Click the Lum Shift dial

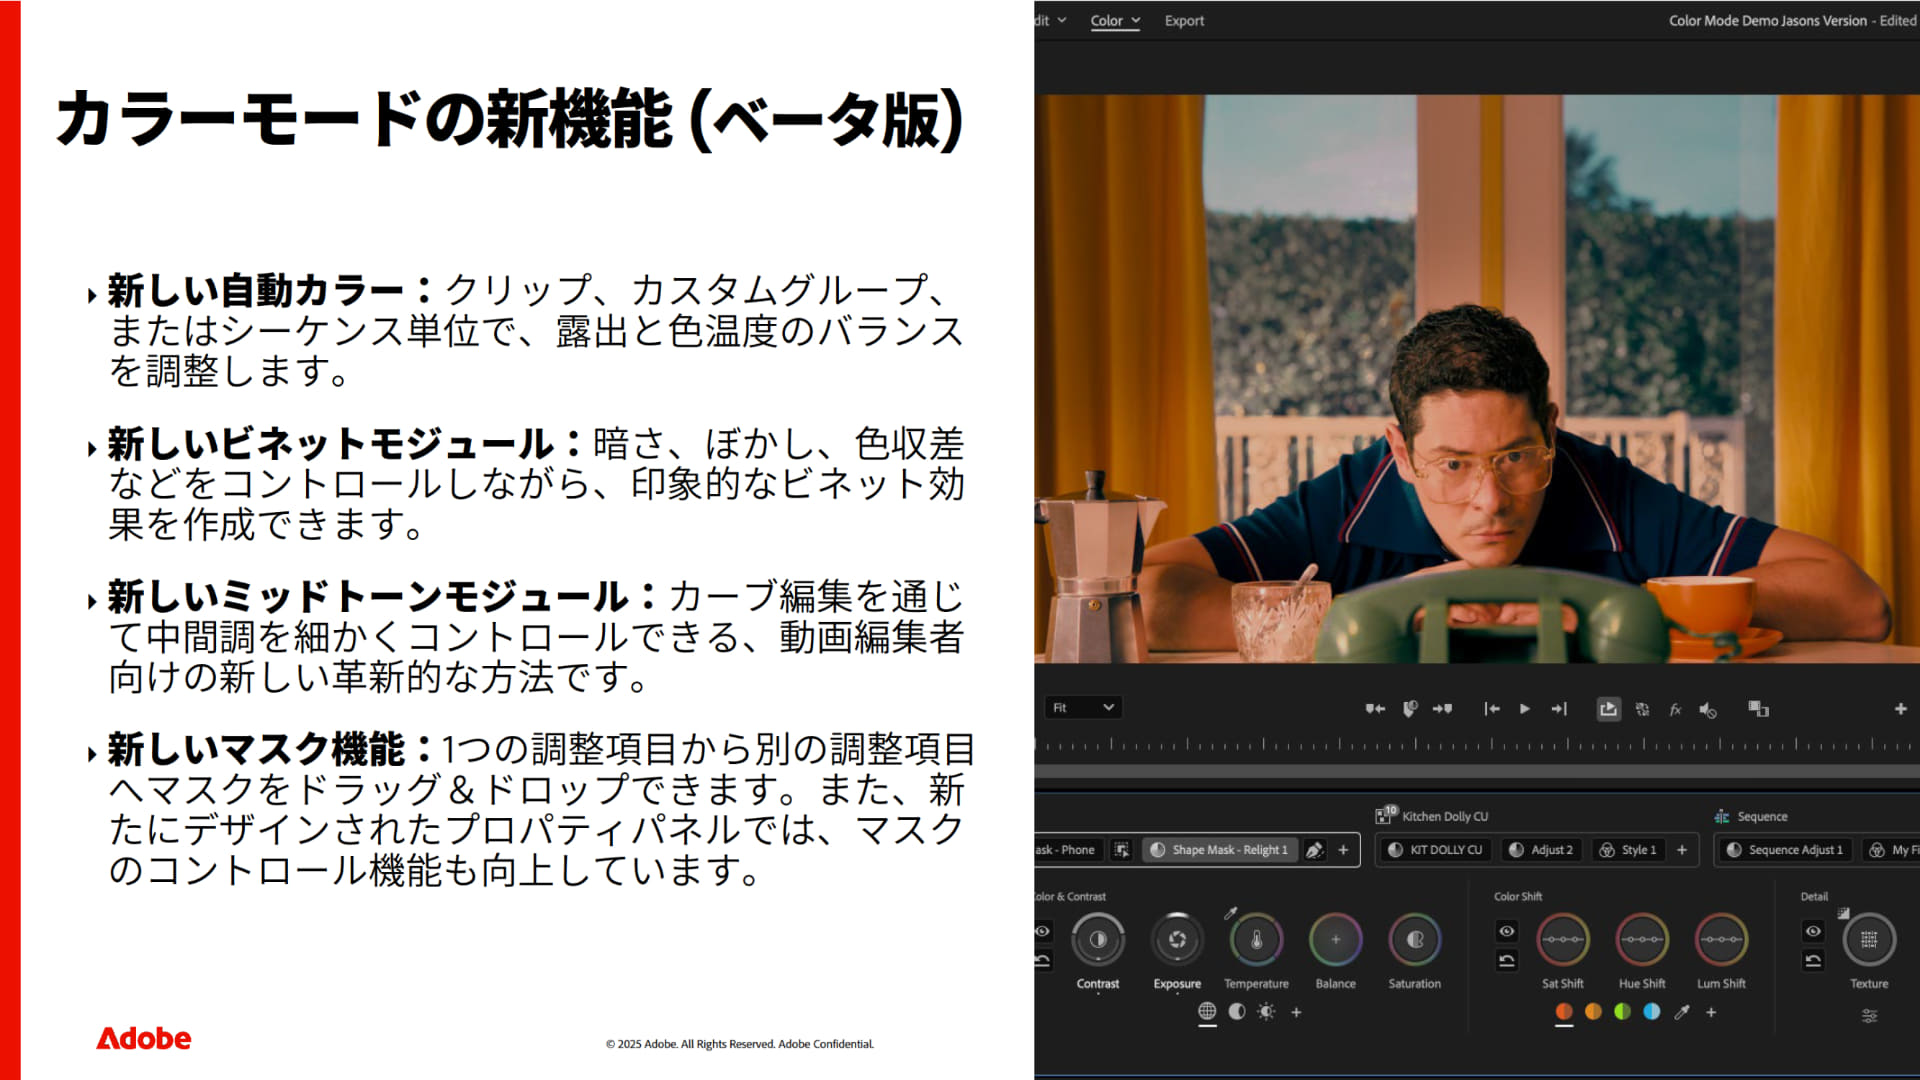tap(1721, 939)
